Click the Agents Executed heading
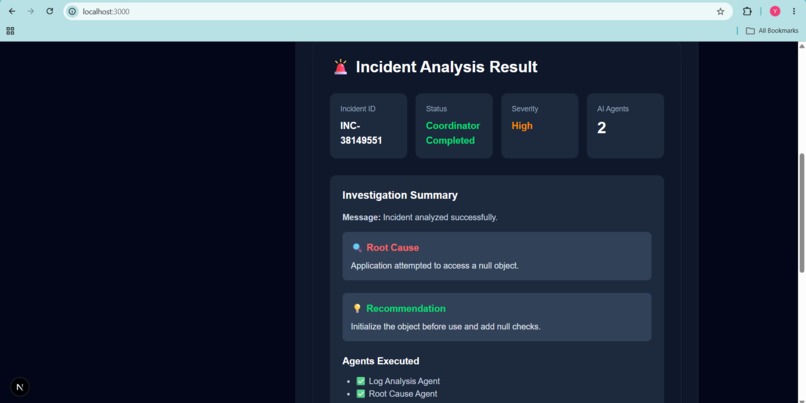Viewport: 806px width, 403px height. tap(381, 361)
